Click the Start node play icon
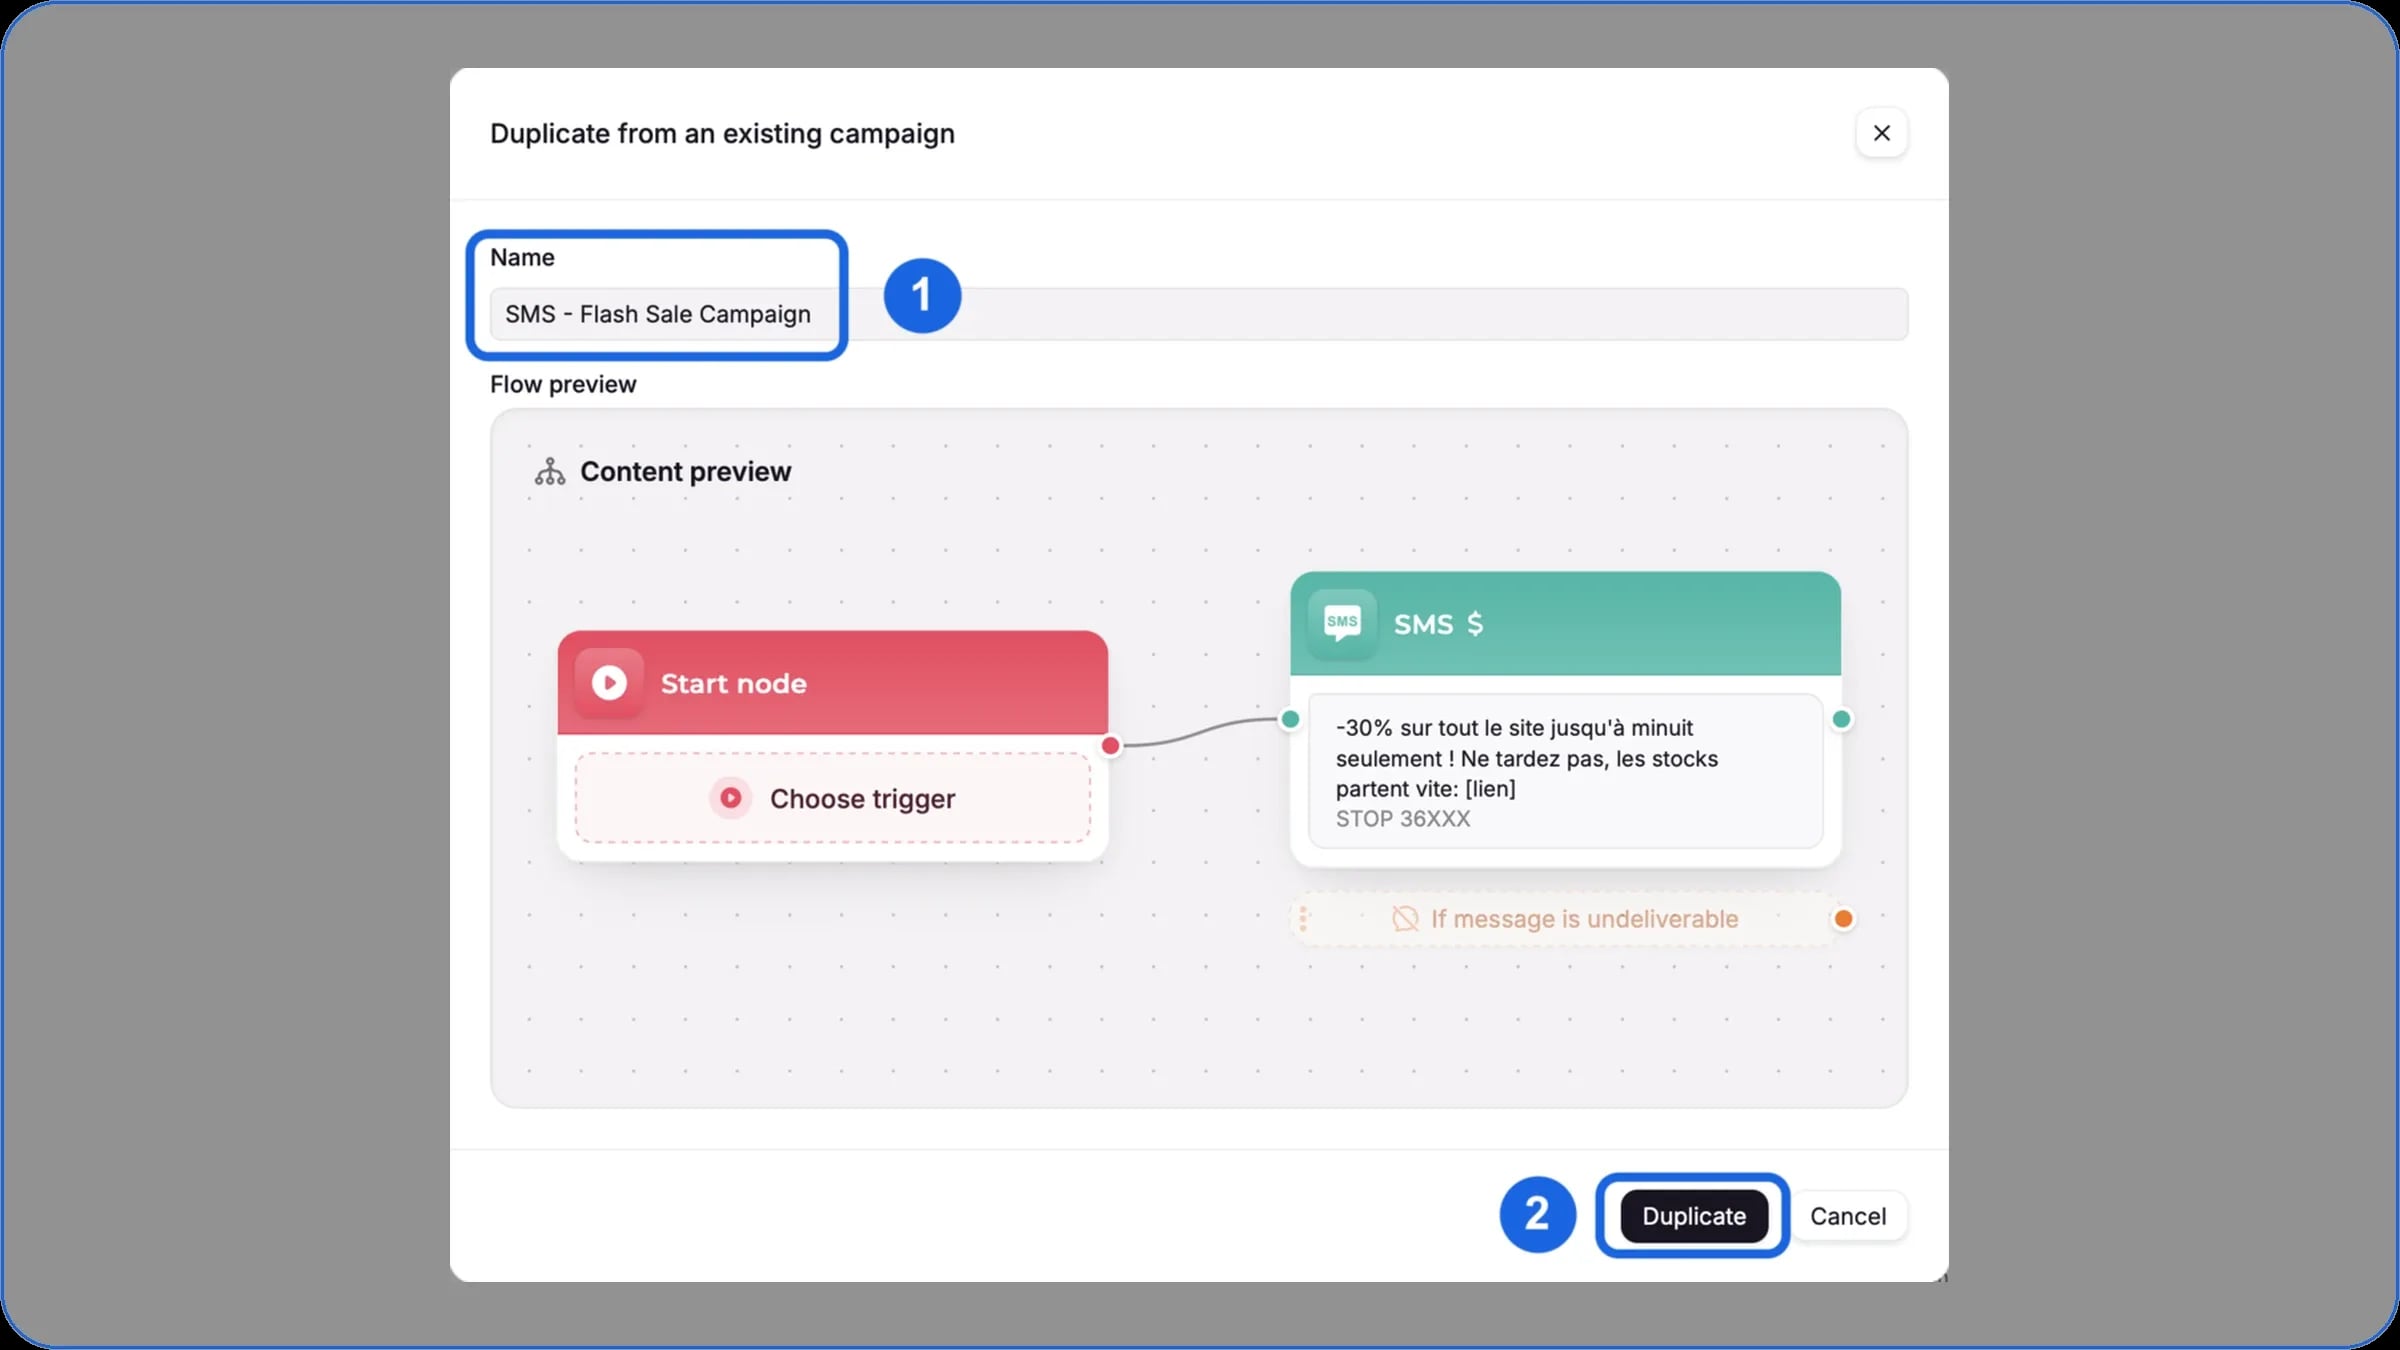Screen dimensions: 2400x1350 [x=609, y=683]
